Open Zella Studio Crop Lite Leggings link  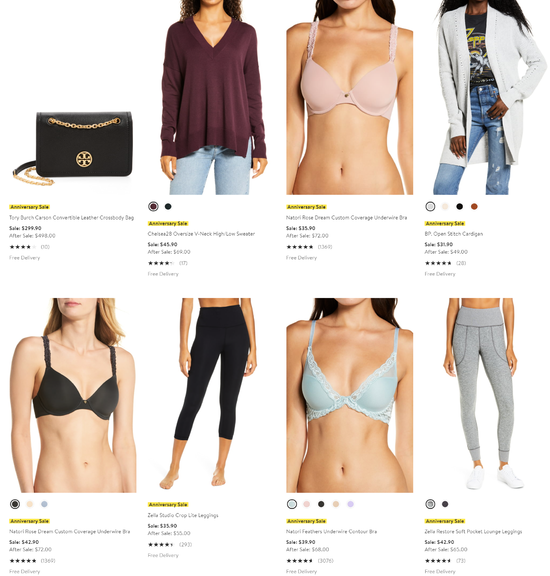tap(183, 515)
